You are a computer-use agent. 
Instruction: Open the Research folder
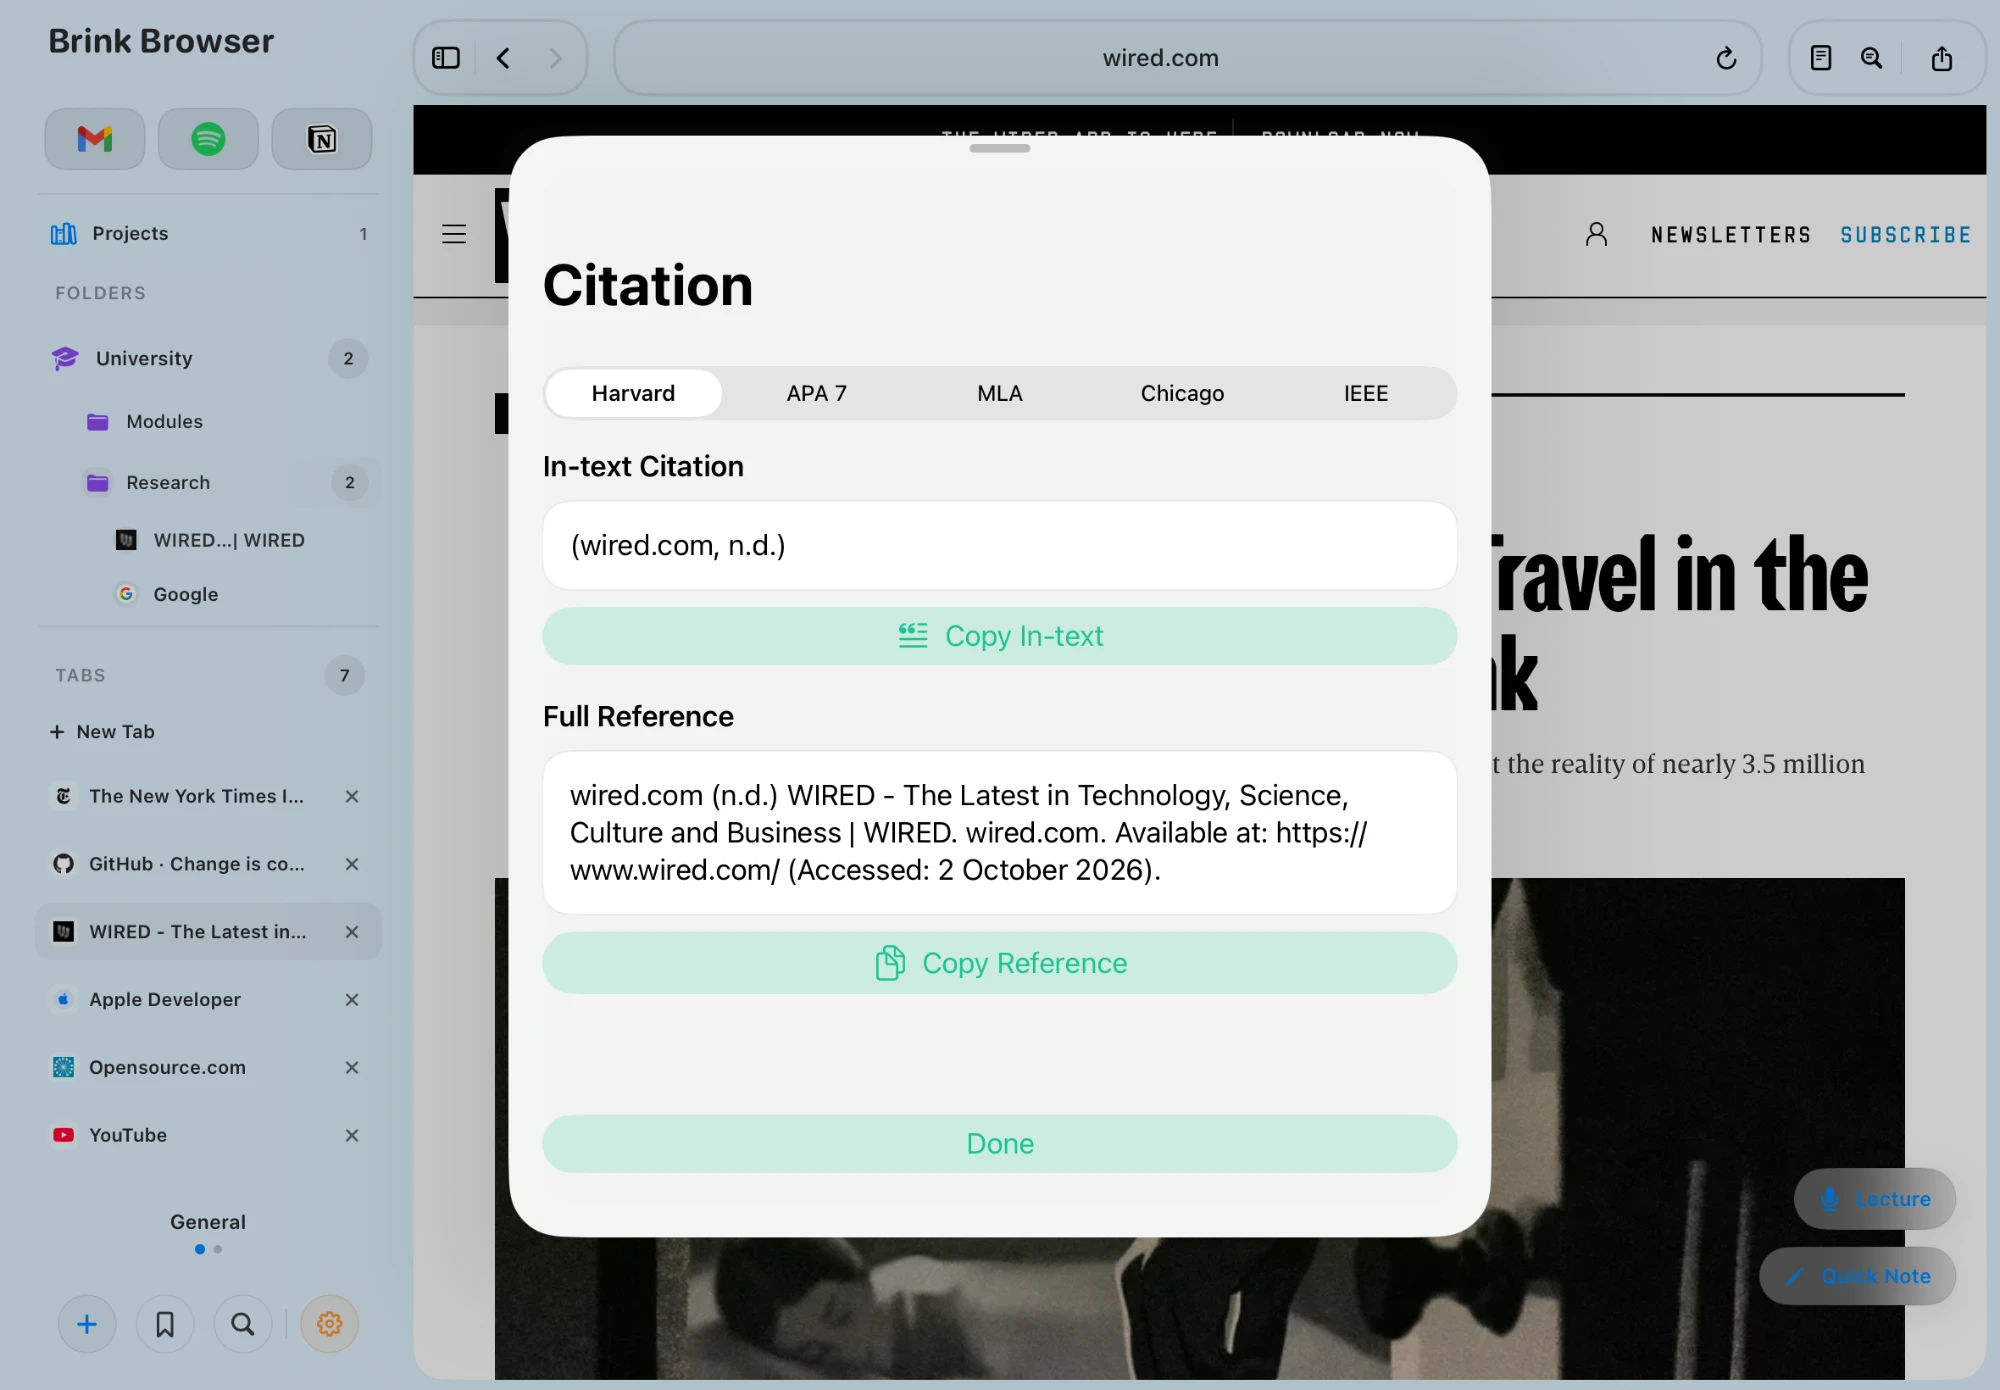click(x=228, y=483)
